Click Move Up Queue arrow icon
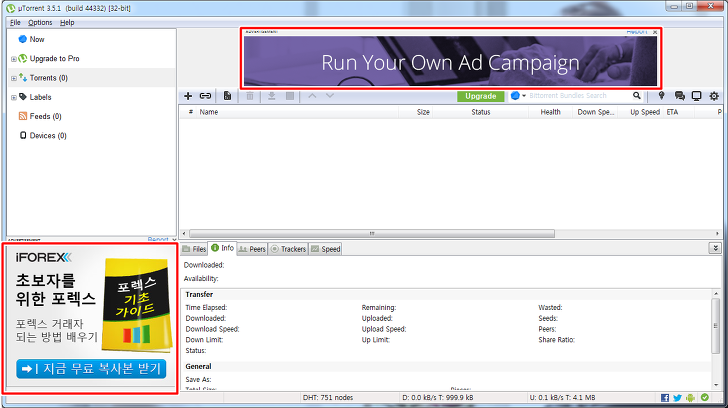The width and height of the screenshot is (728, 408). [312, 96]
